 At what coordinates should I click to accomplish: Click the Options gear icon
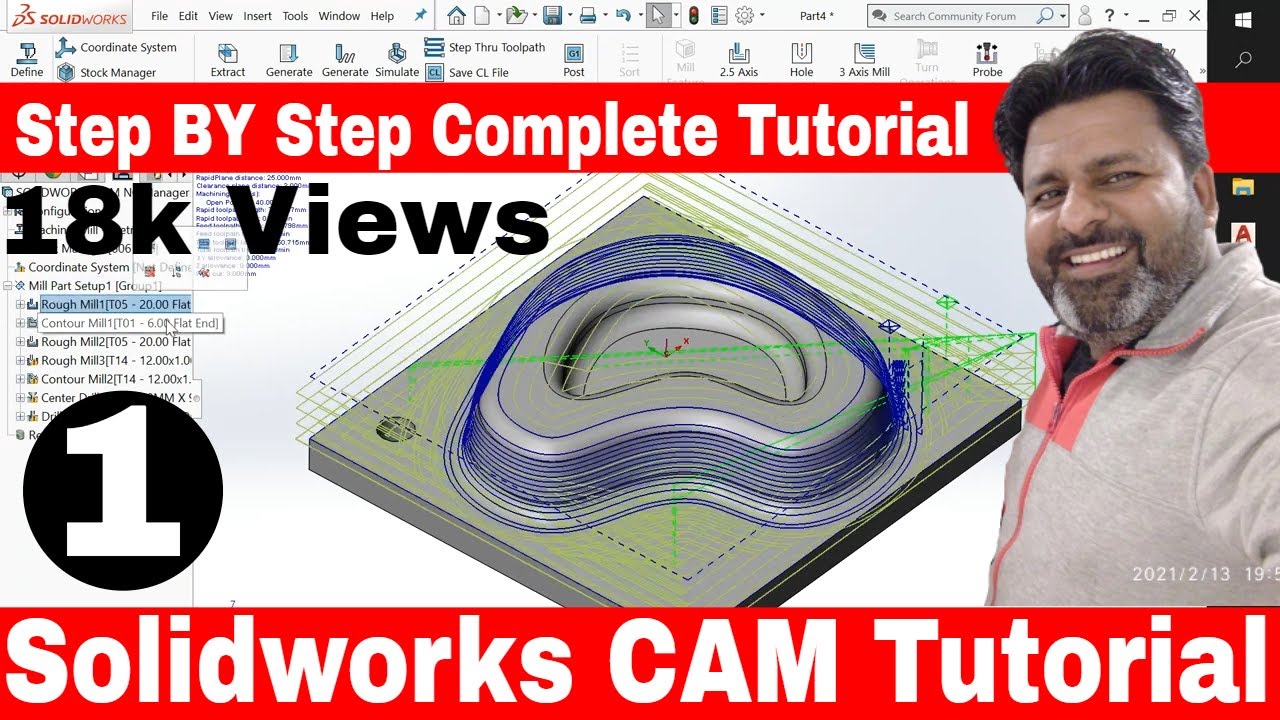pyautogui.click(x=745, y=15)
